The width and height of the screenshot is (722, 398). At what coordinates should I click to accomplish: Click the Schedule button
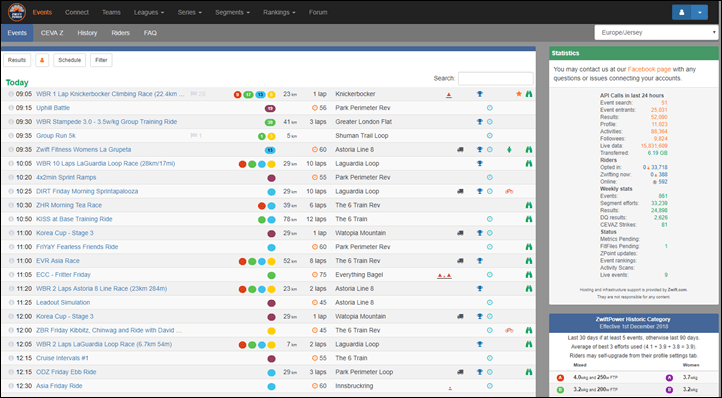click(x=70, y=60)
